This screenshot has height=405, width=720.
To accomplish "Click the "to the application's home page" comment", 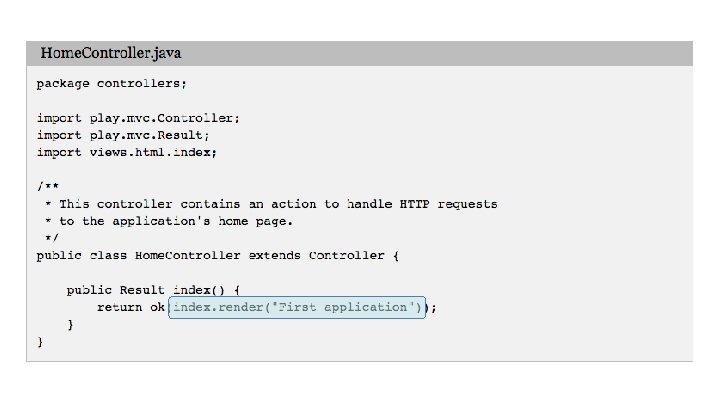I will point(190,221).
